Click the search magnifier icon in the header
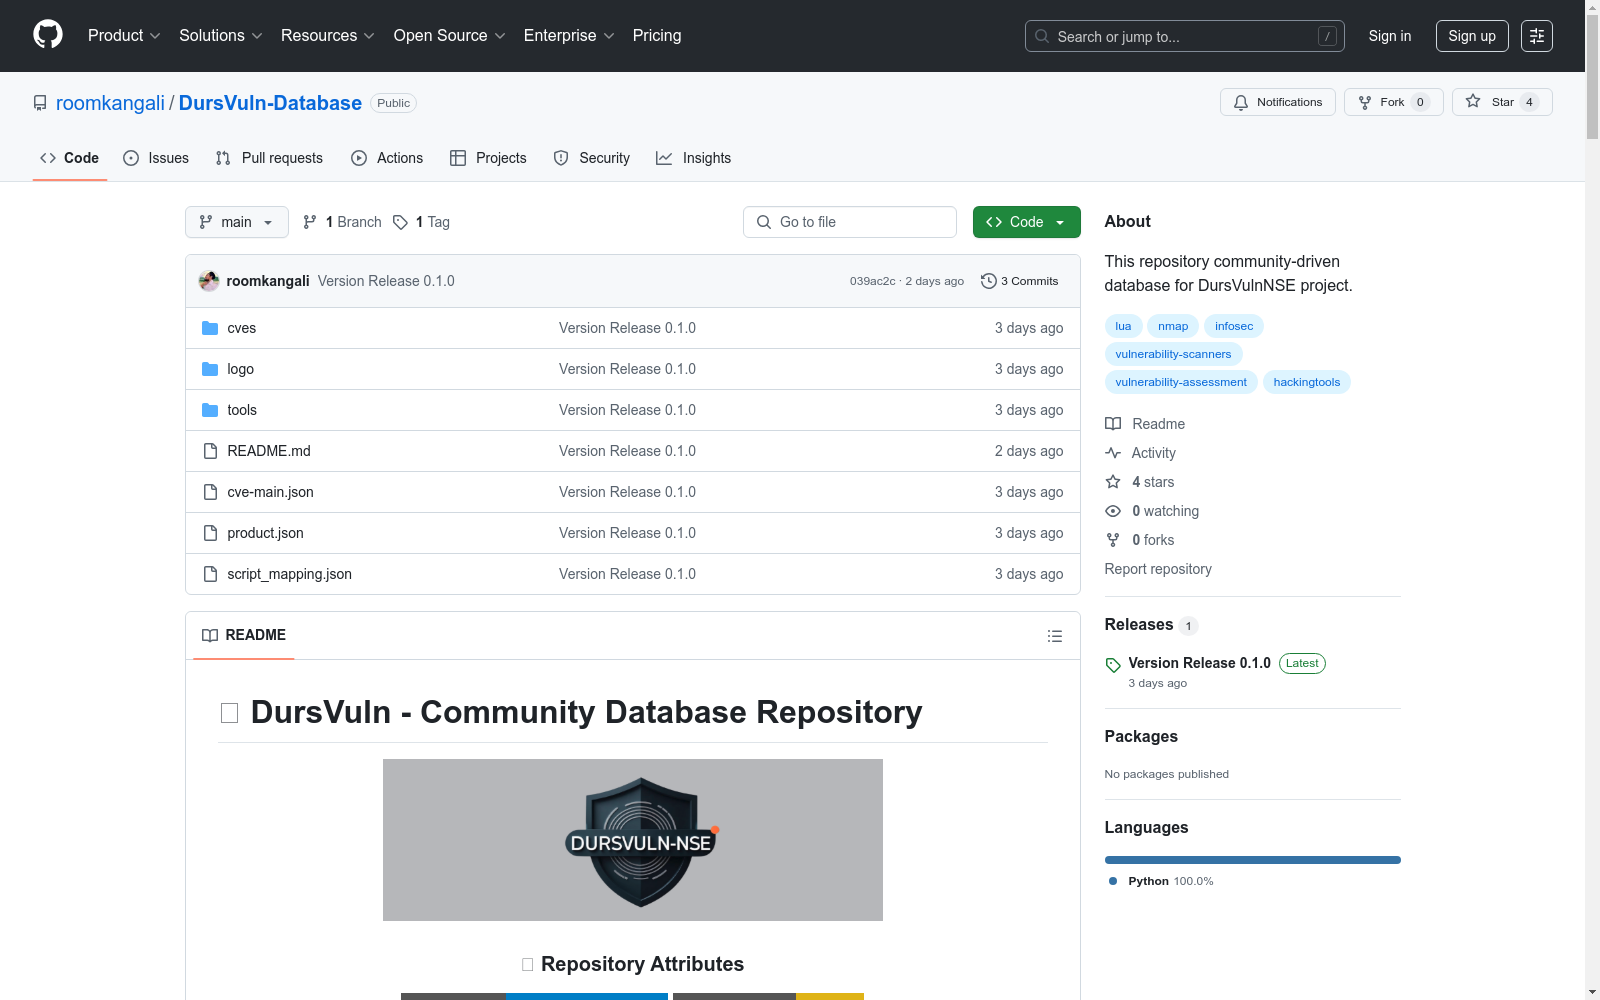 pyautogui.click(x=1042, y=36)
